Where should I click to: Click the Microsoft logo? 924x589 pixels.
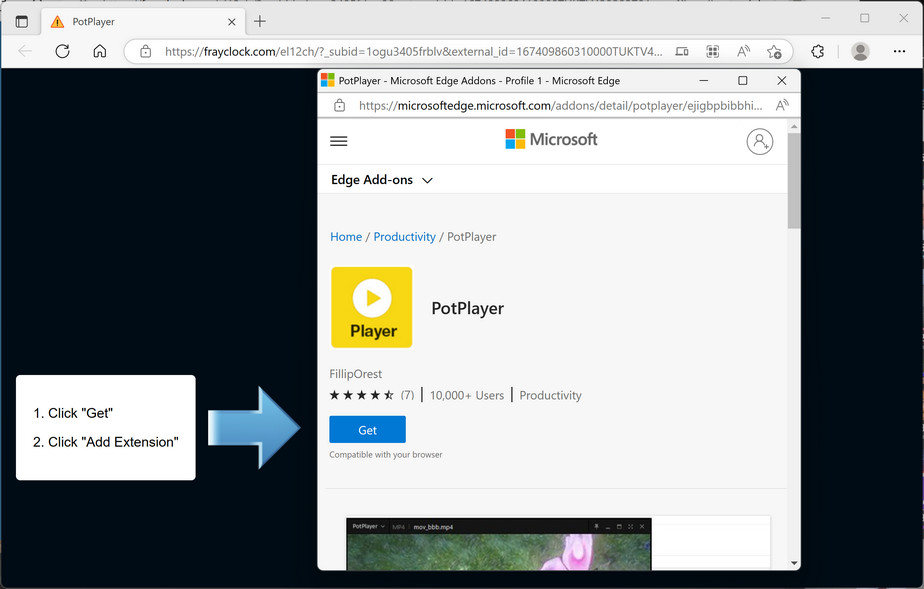click(551, 139)
